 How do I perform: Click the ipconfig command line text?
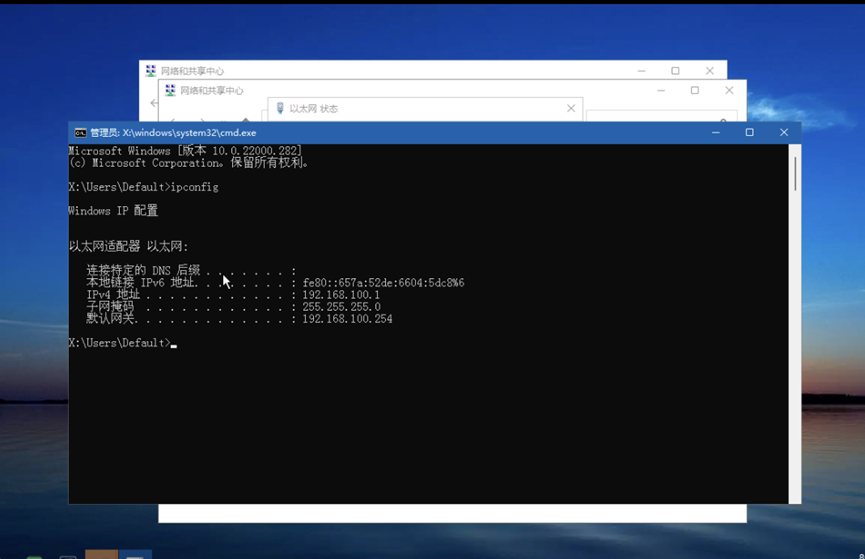coord(143,187)
